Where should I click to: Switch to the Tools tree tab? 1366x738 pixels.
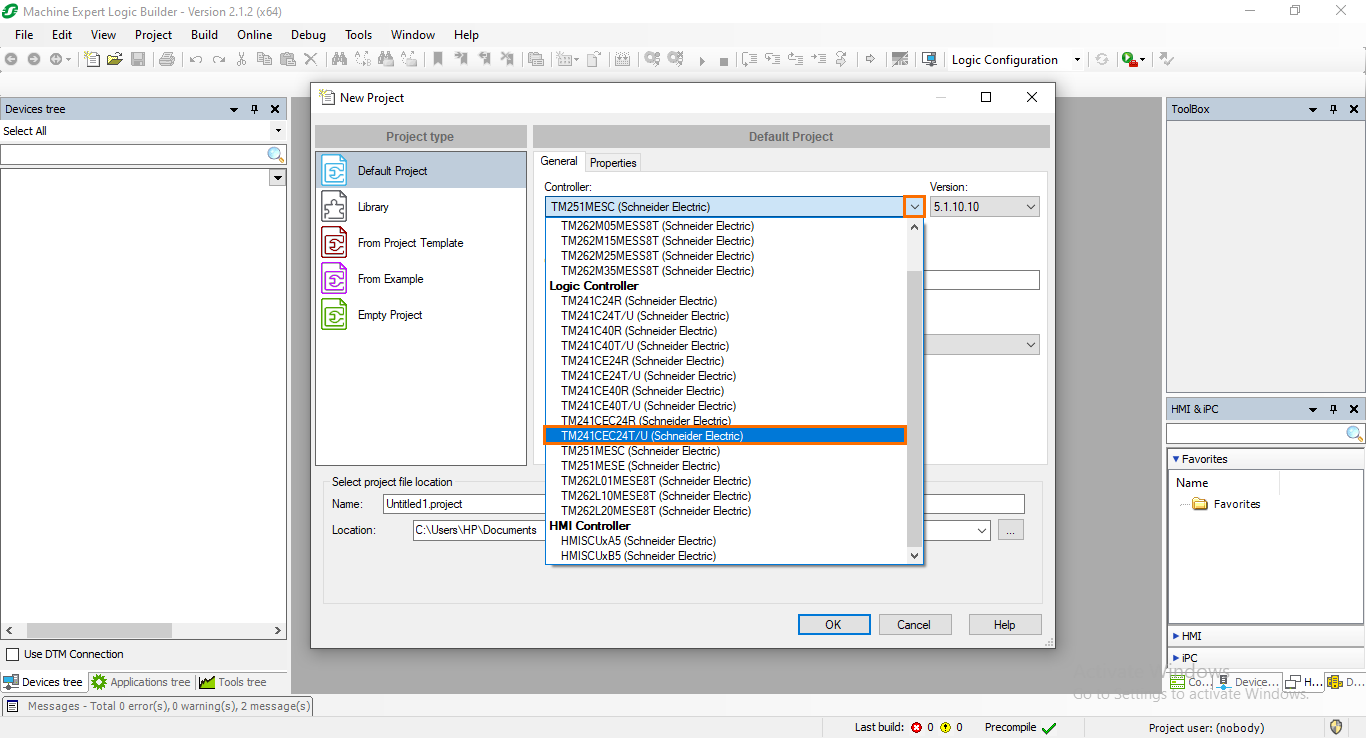click(233, 682)
